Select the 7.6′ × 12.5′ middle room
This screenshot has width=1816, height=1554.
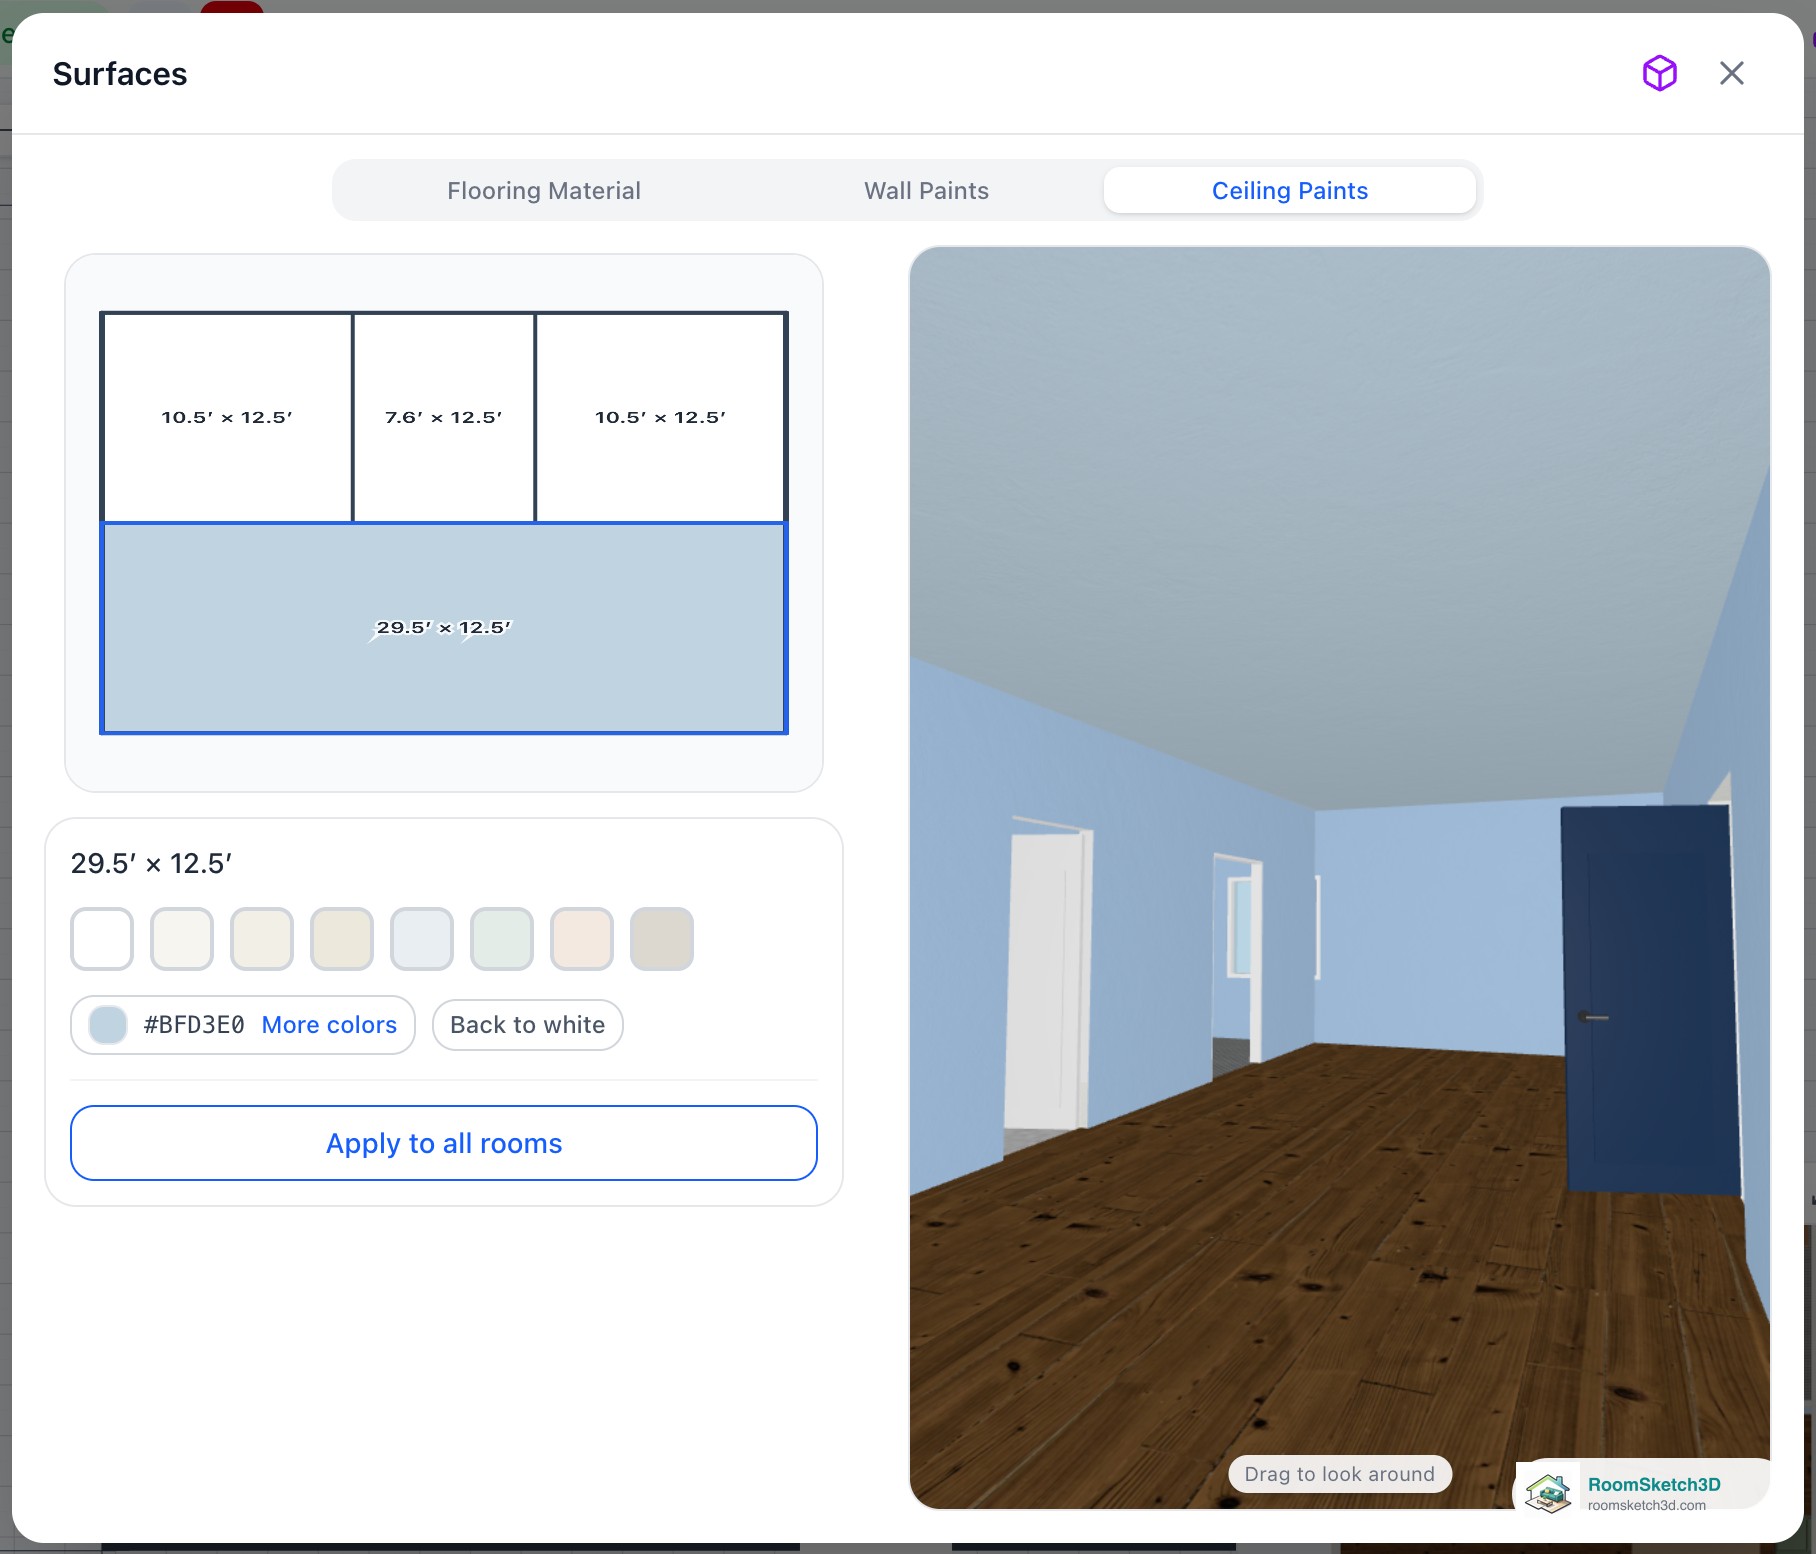444,417
